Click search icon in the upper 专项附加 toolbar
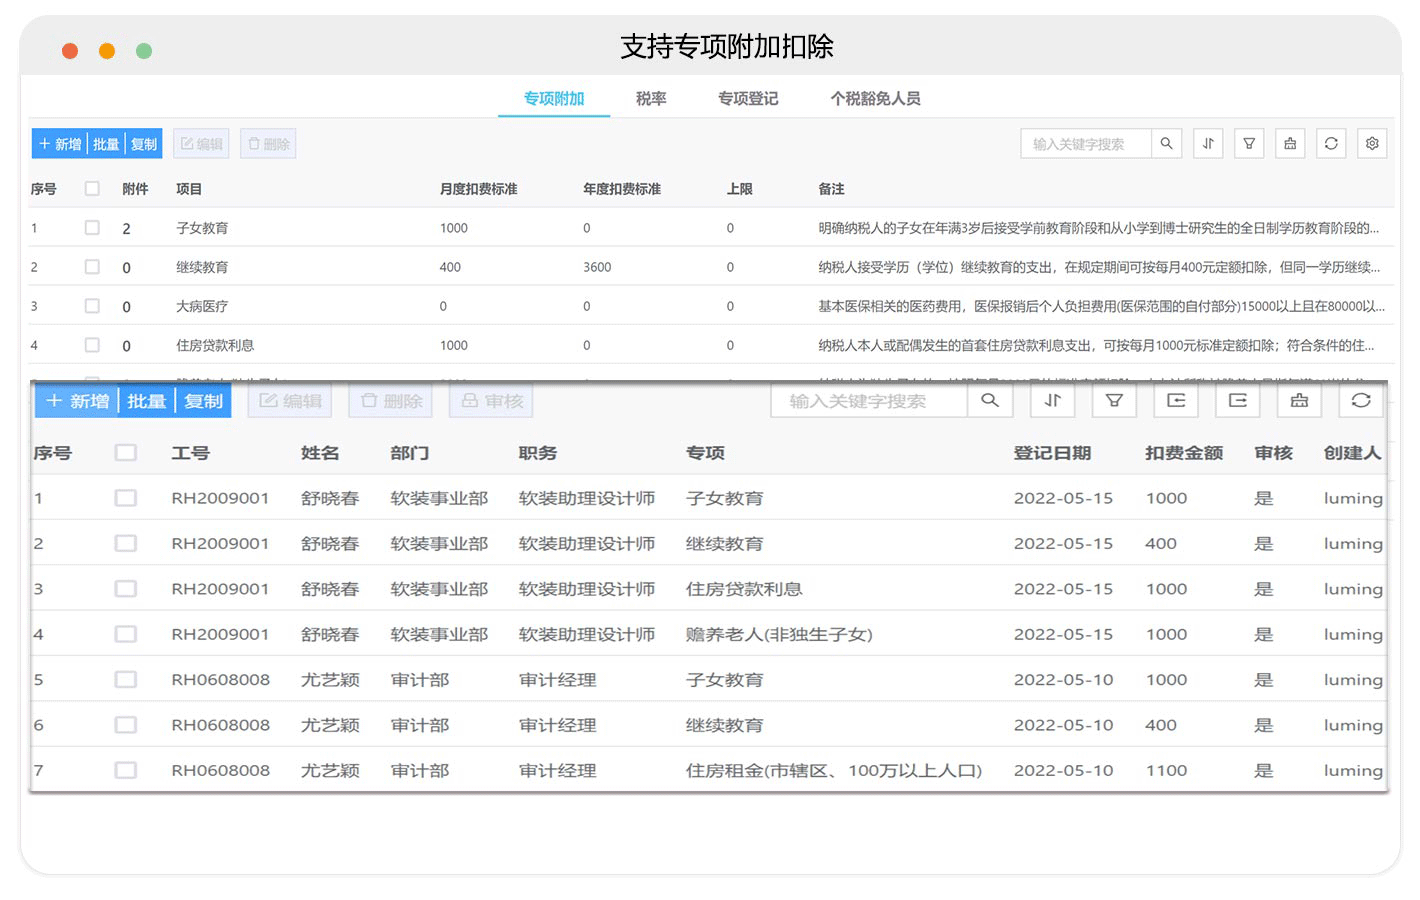Viewport: 1420px width, 900px height. click(x=1166, y=144)
